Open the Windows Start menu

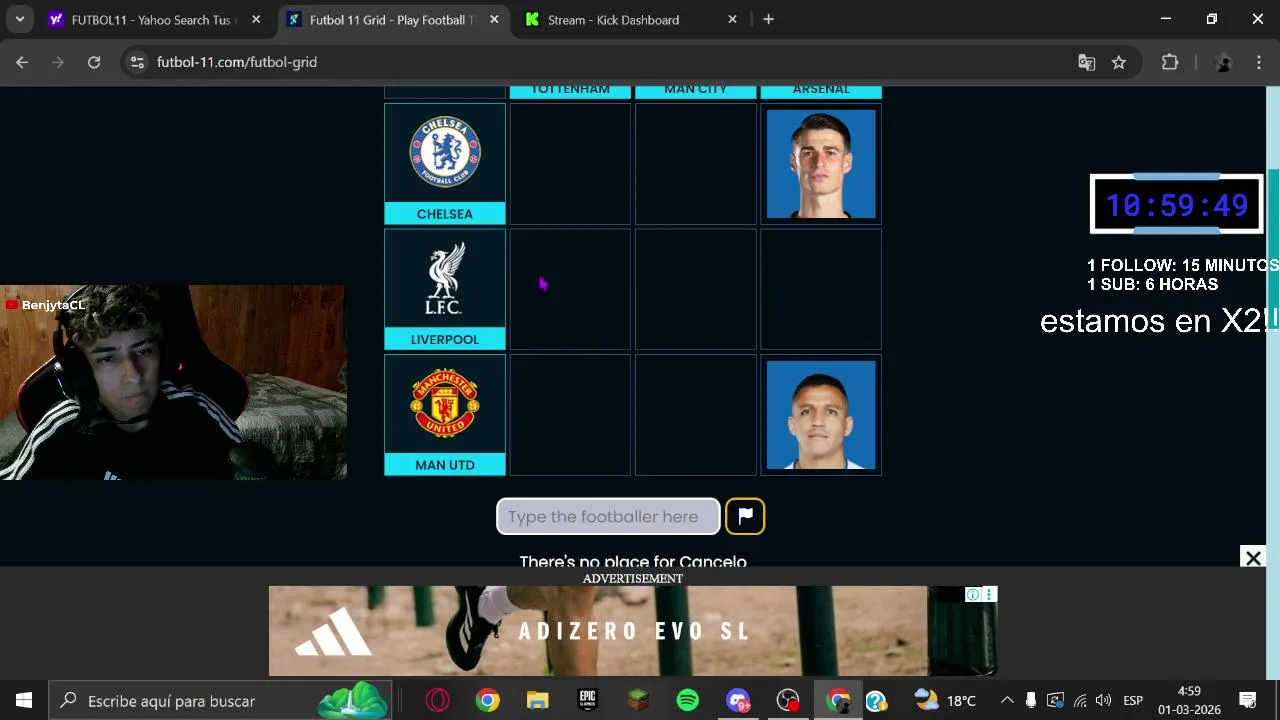24,701
